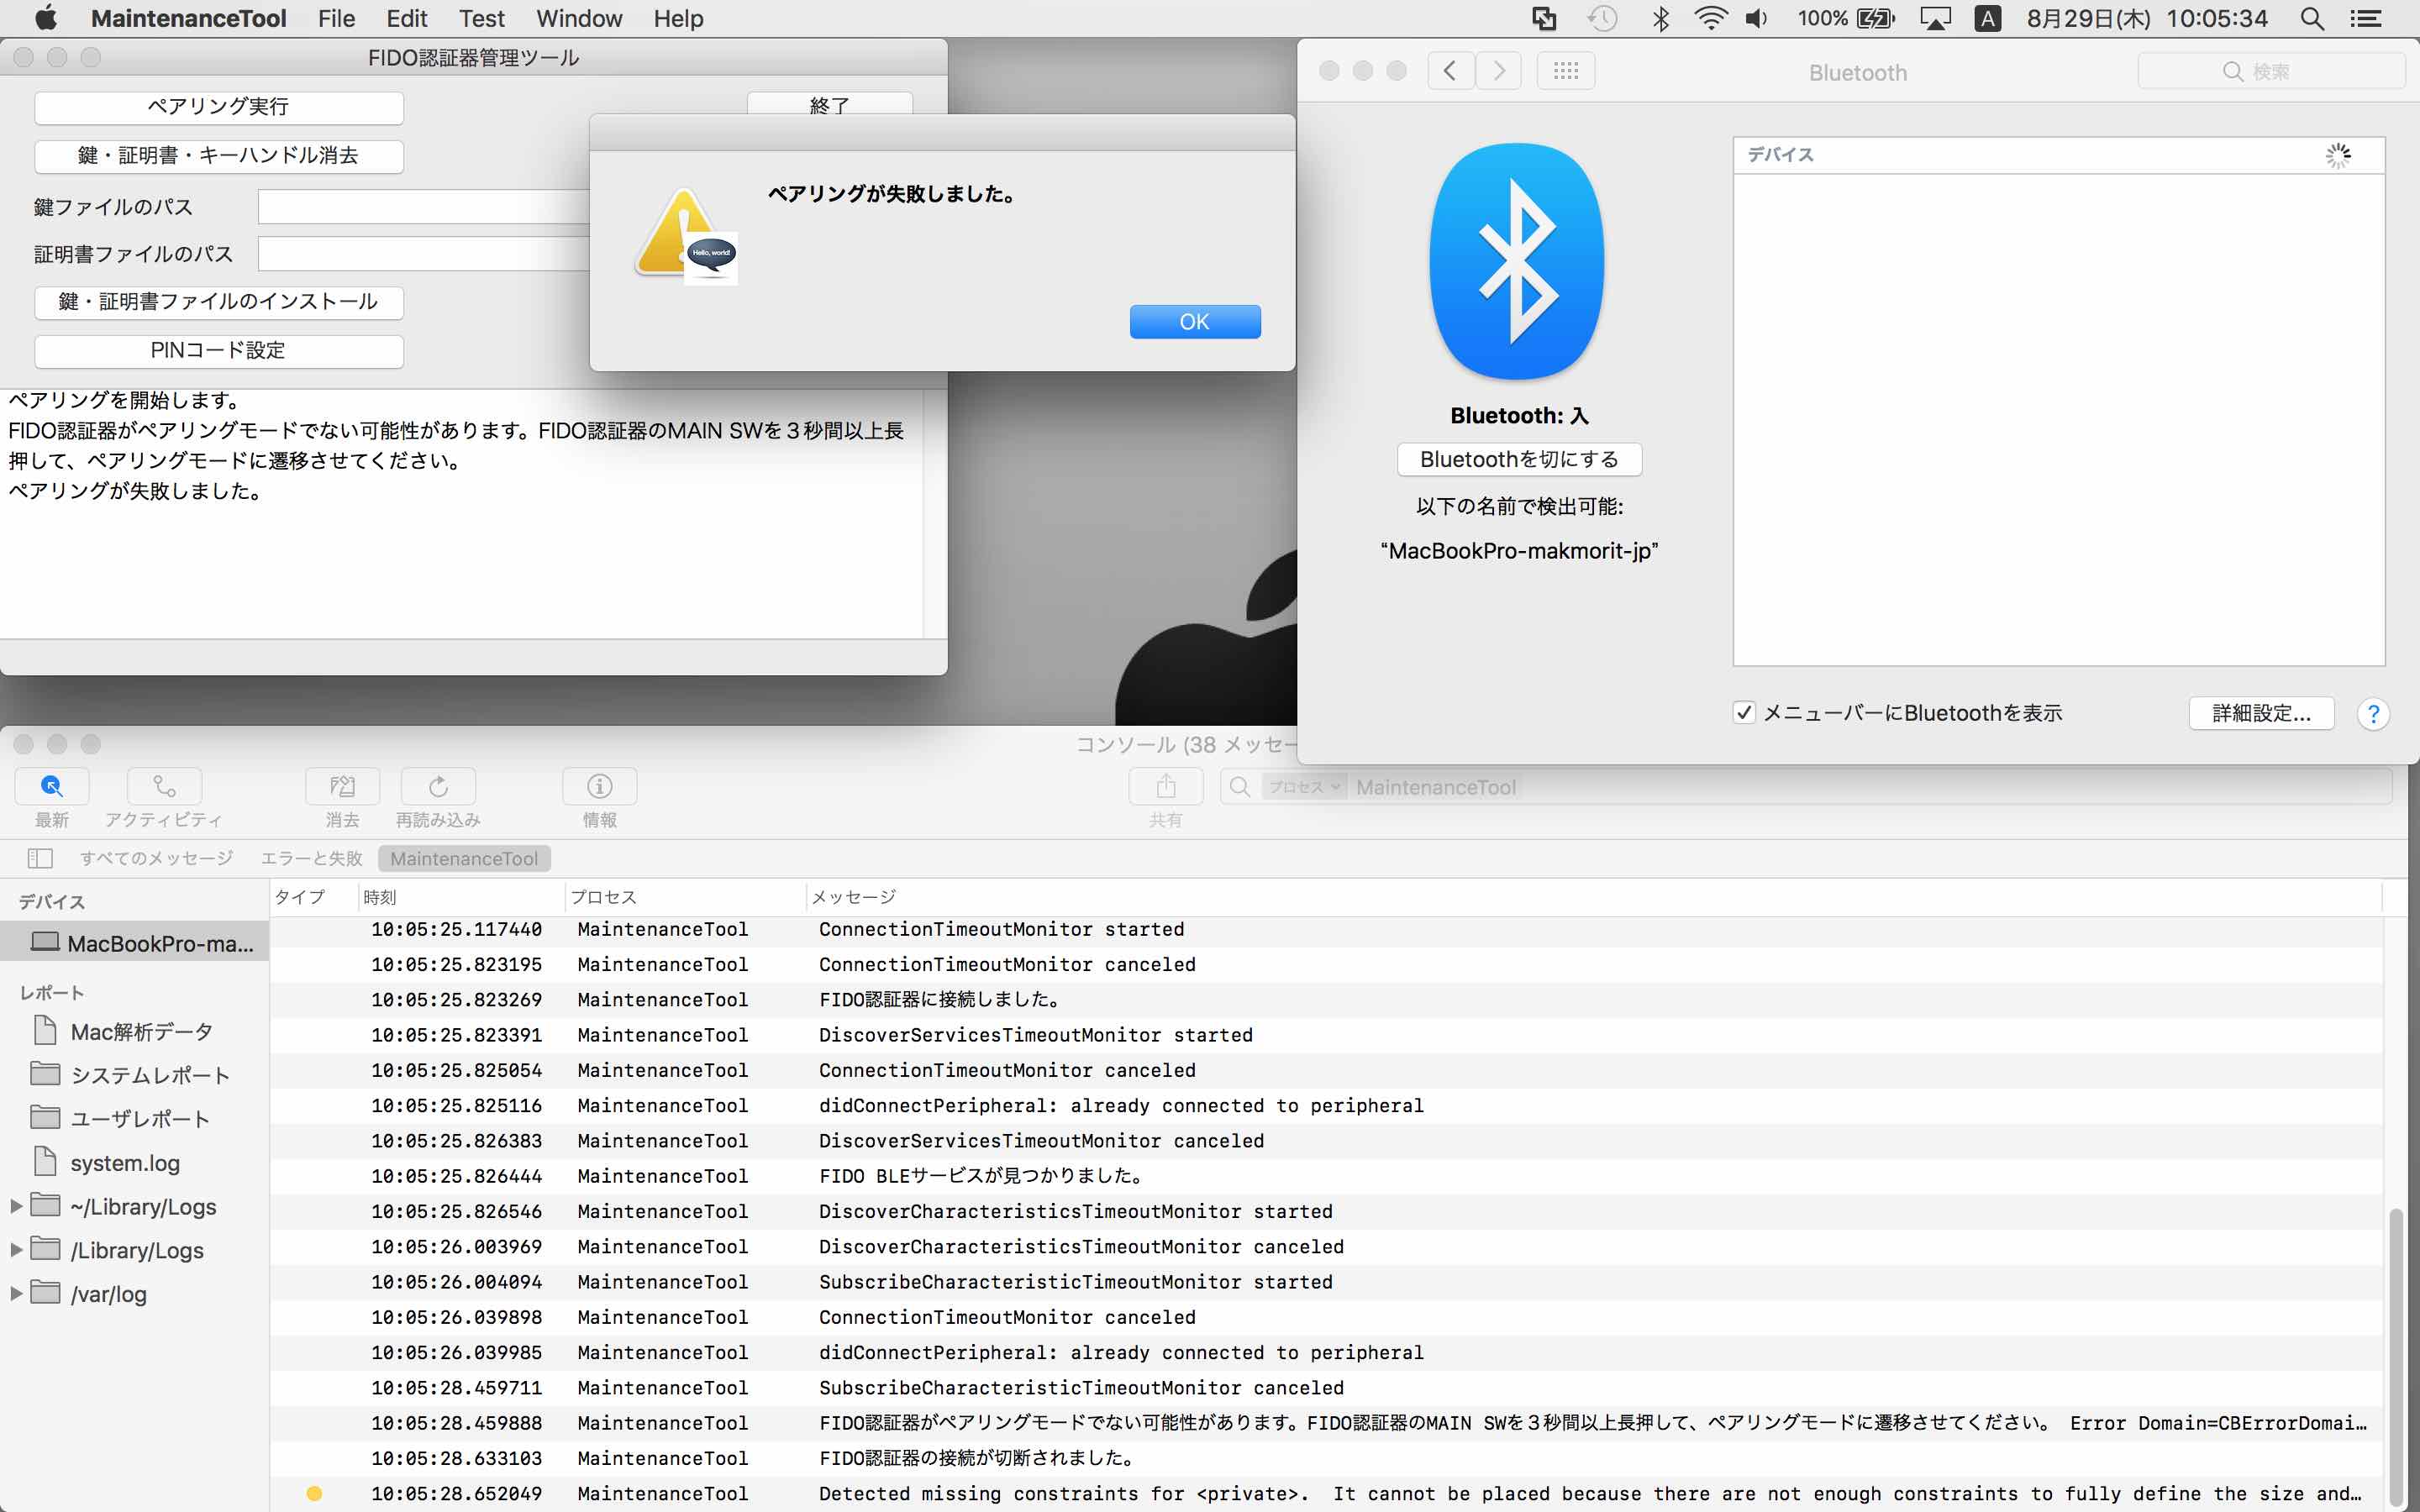Switch to the エラーと失敗 tab
The width and height of the screenshot is (2420, 1512).
point(311,857)
